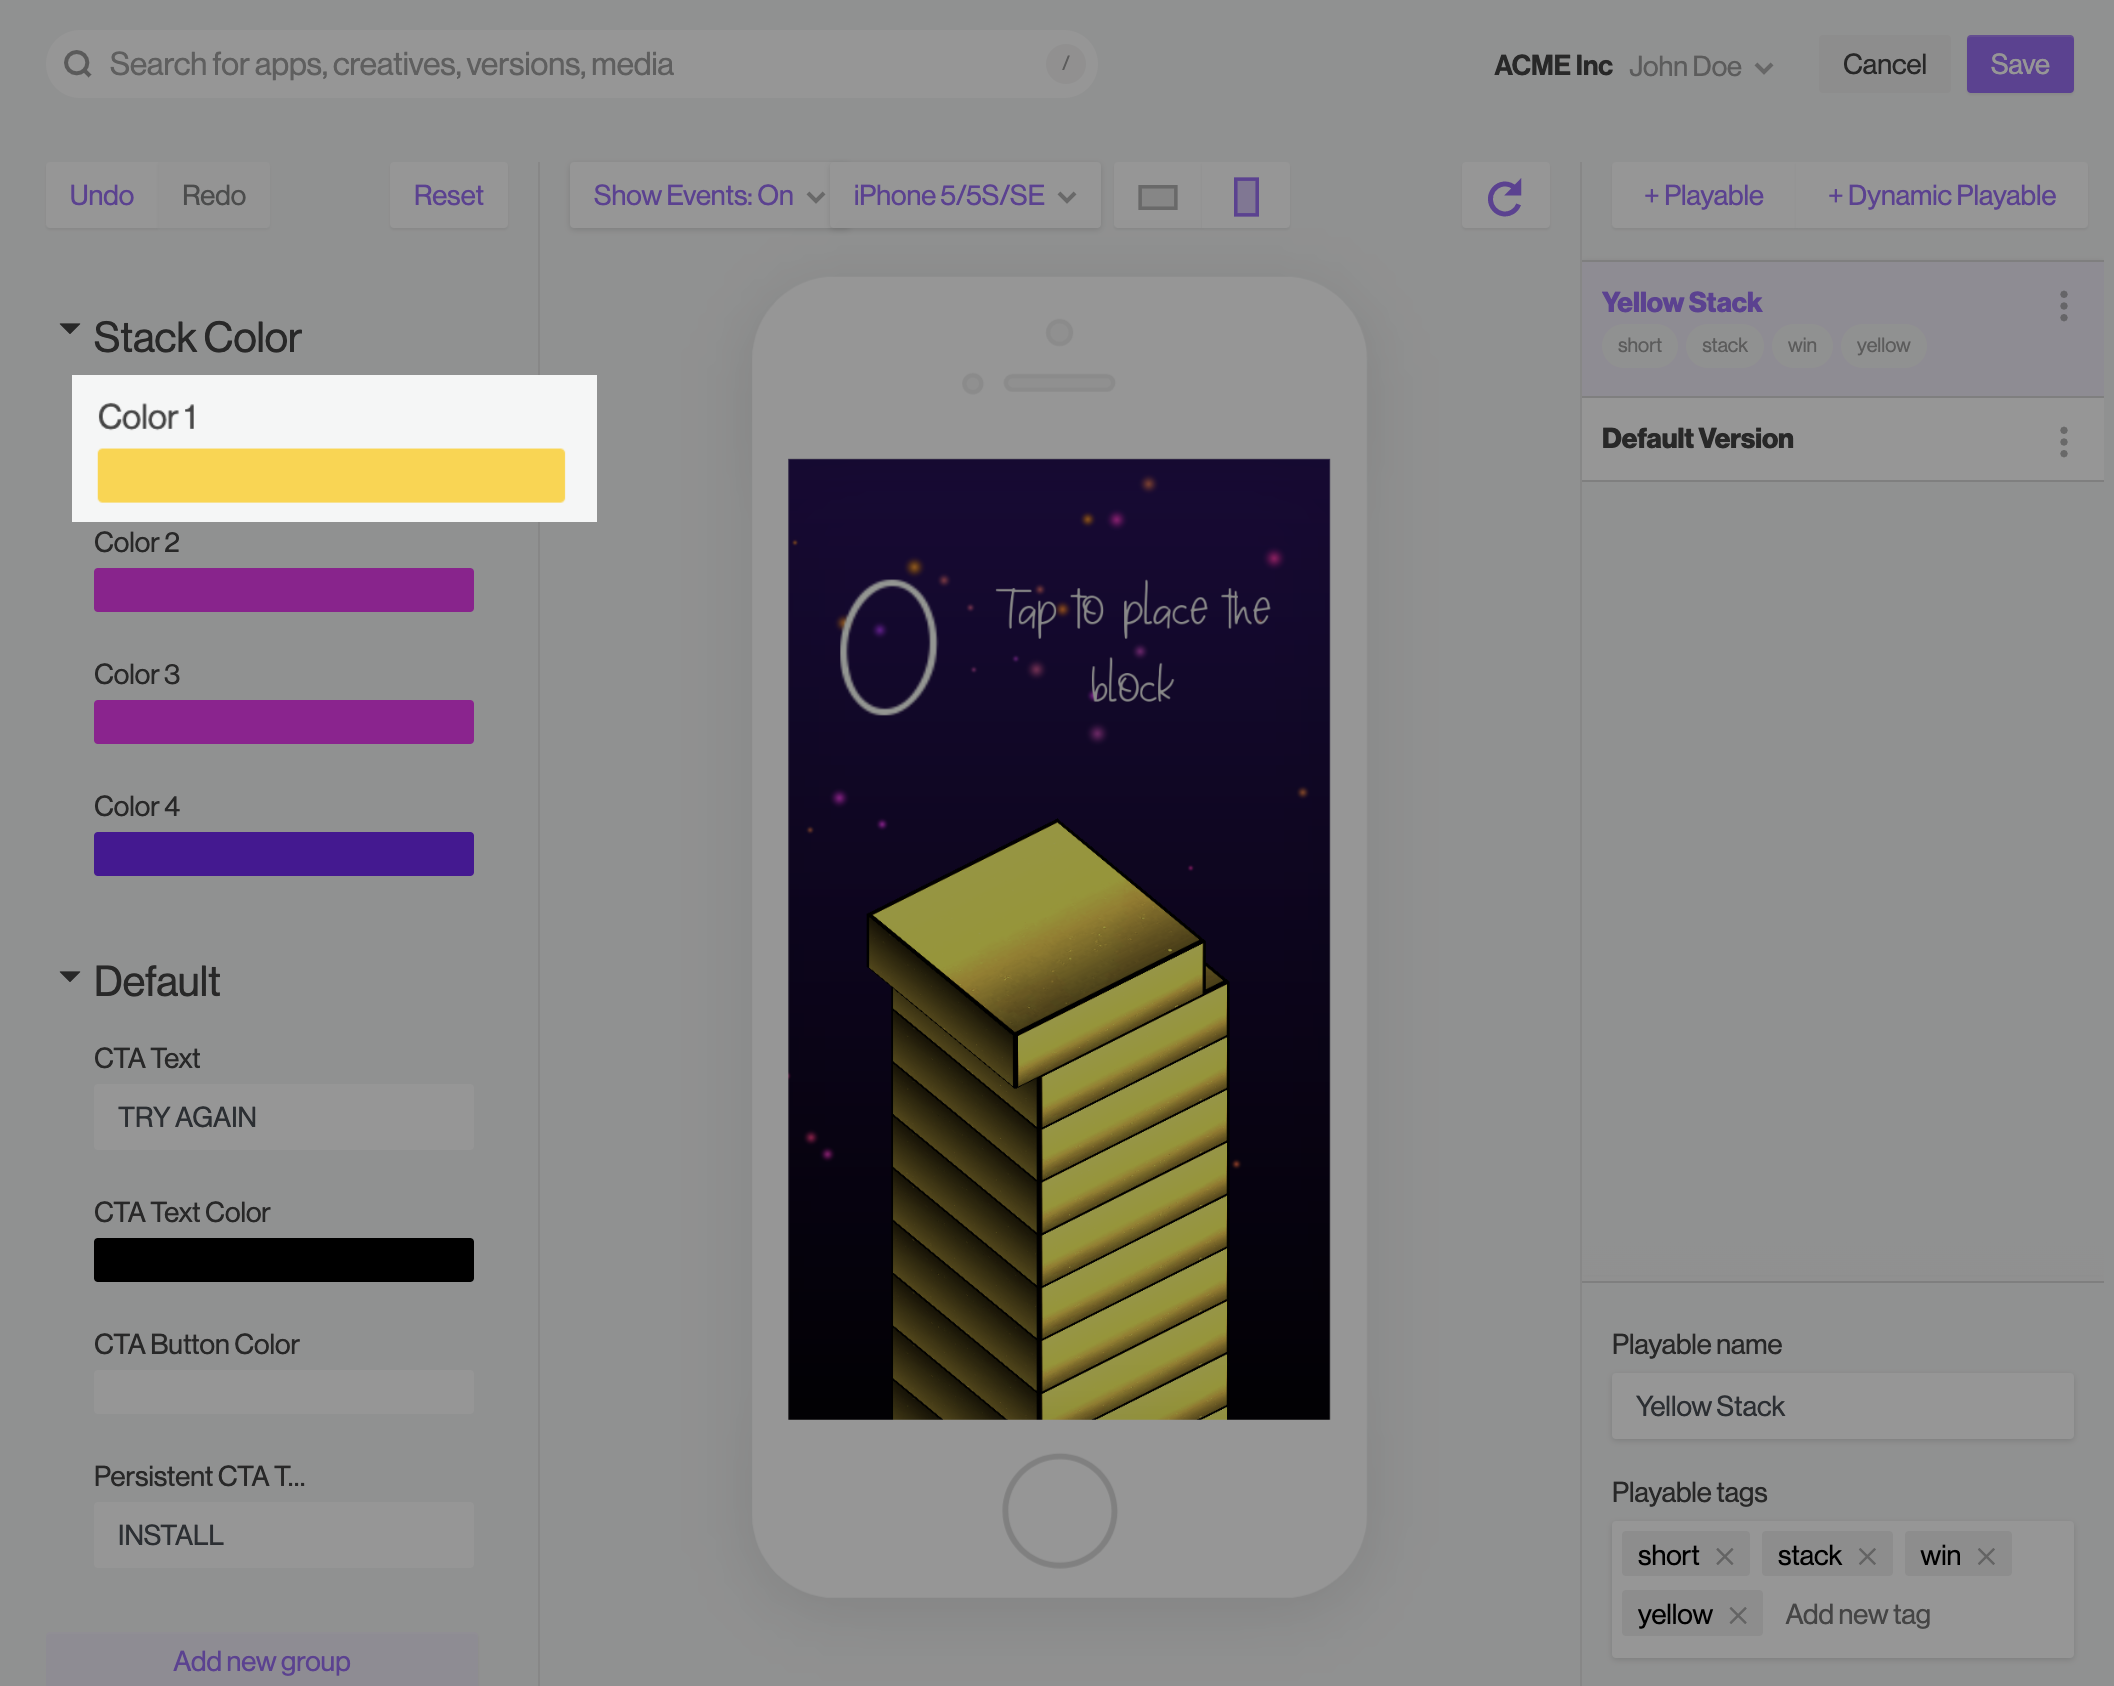2114x1686 pixels.
Task: Click the Add Playable button icon
Action: (1701, 193)
